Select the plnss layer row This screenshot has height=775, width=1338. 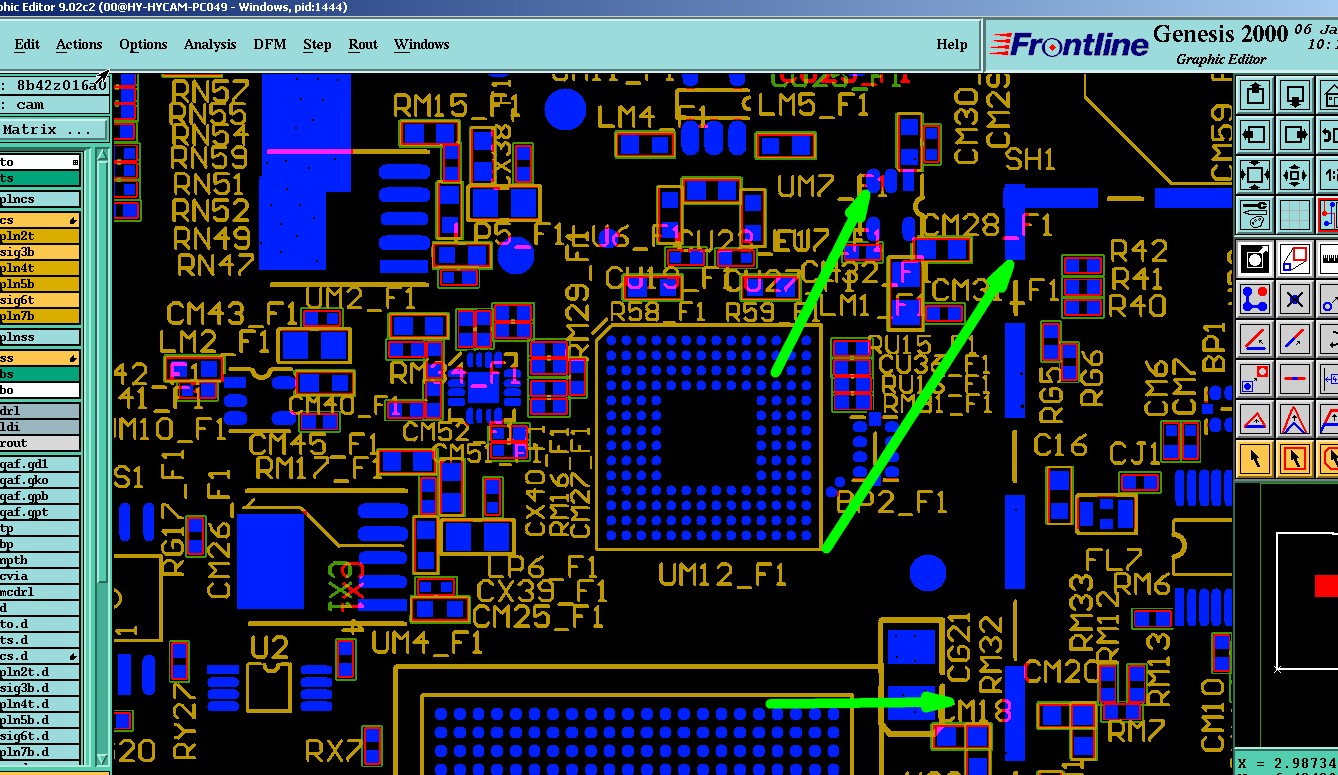pyautogui.click(x=40, y=337)
